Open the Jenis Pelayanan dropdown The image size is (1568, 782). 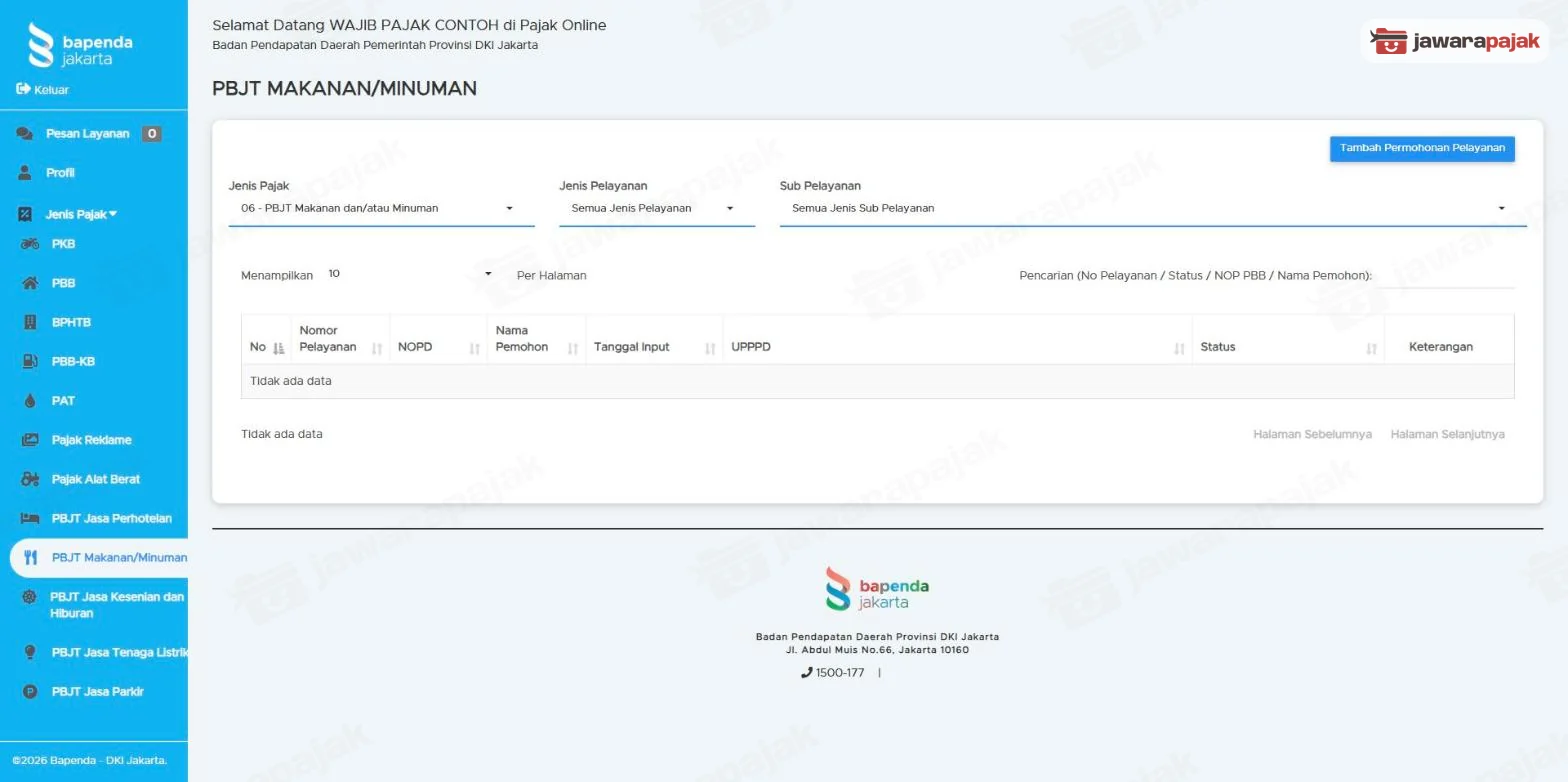tap(657, 209)
